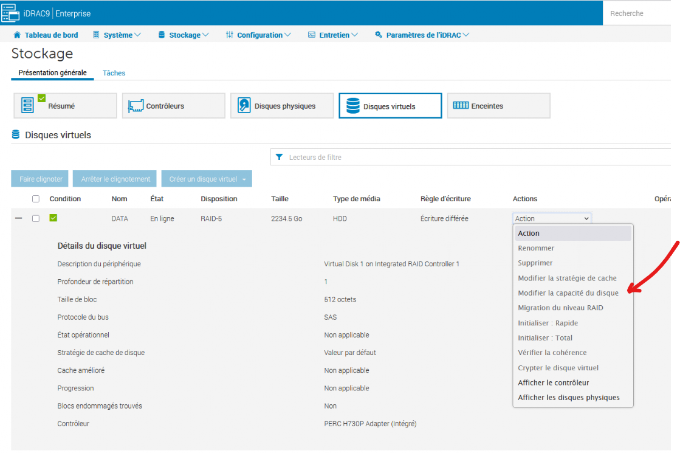
Task: Click the Tableau de bord home icon
Action: [x=16, y=35]
